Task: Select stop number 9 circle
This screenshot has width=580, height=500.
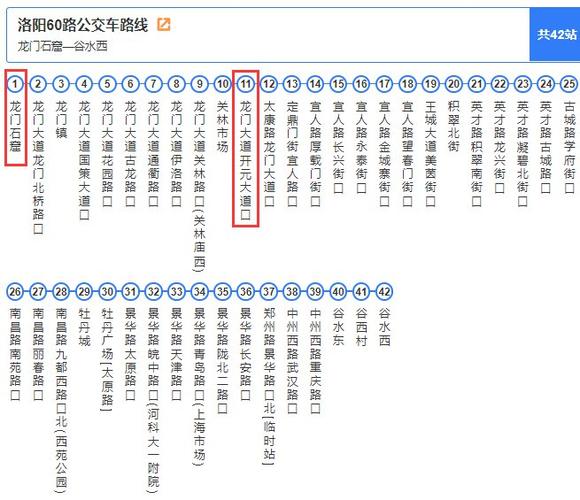Action: pyautogui.click(x=200, y=84)
